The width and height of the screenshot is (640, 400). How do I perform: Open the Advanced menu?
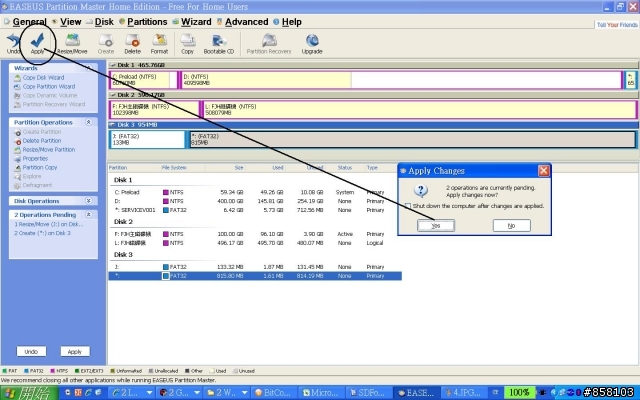(247, 22)
